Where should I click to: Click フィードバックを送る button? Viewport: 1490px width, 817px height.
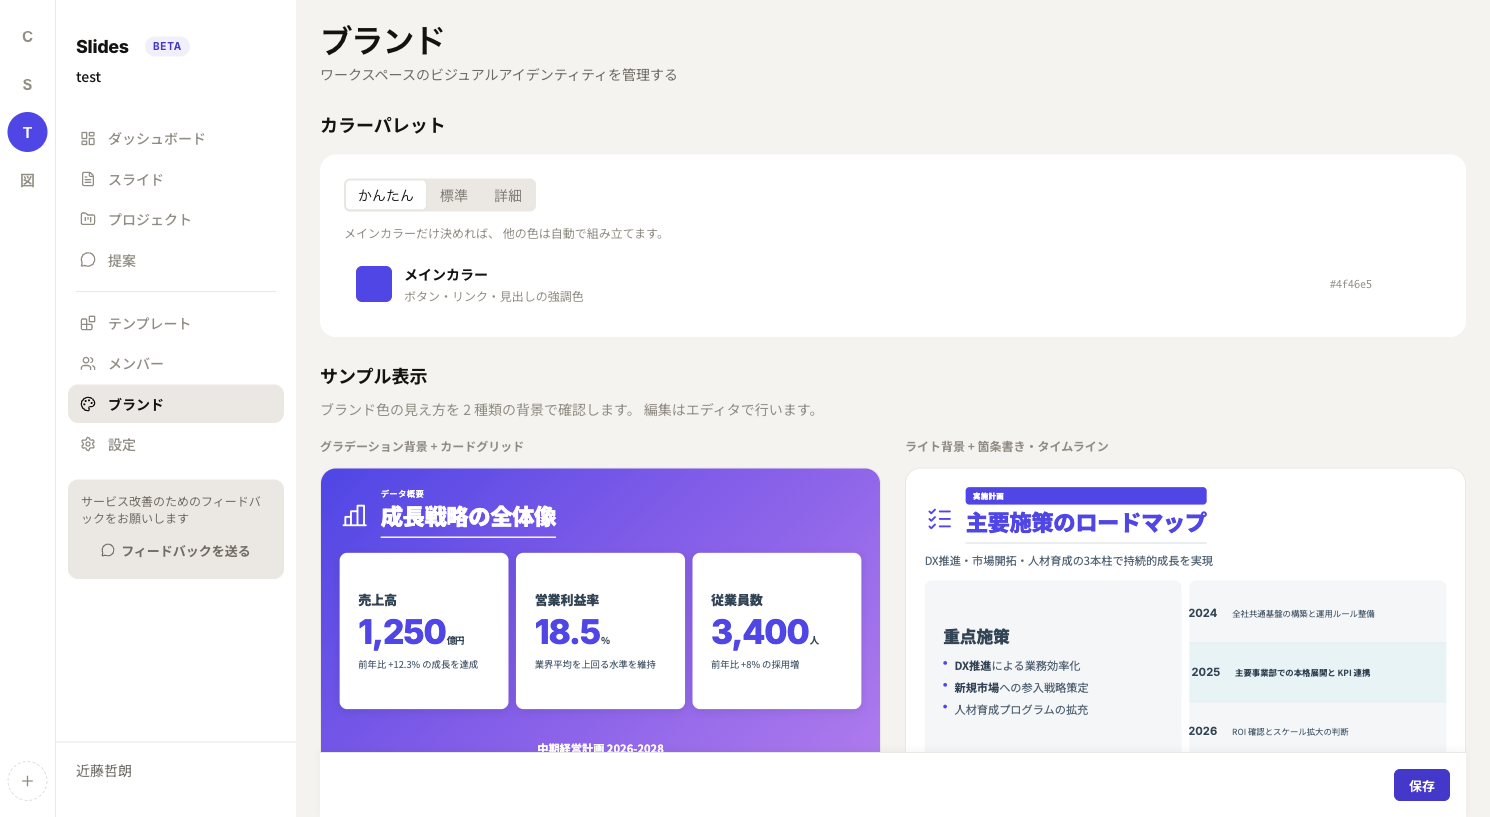point(176,550)
